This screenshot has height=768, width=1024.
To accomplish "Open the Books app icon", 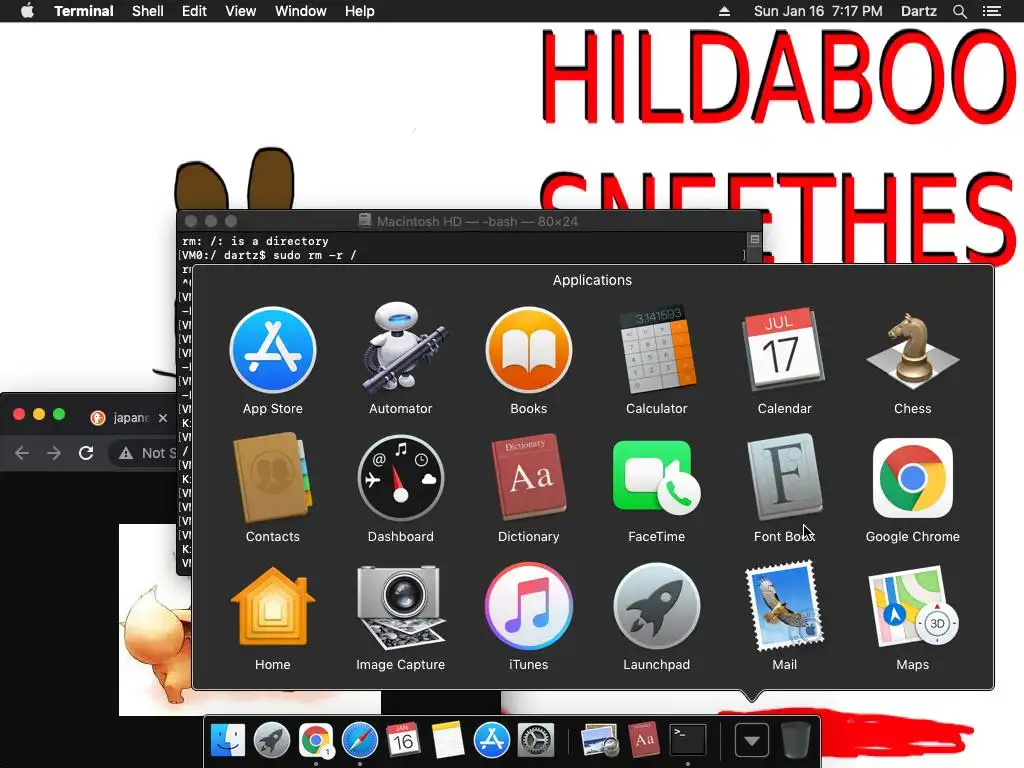I will click(528, 351).
